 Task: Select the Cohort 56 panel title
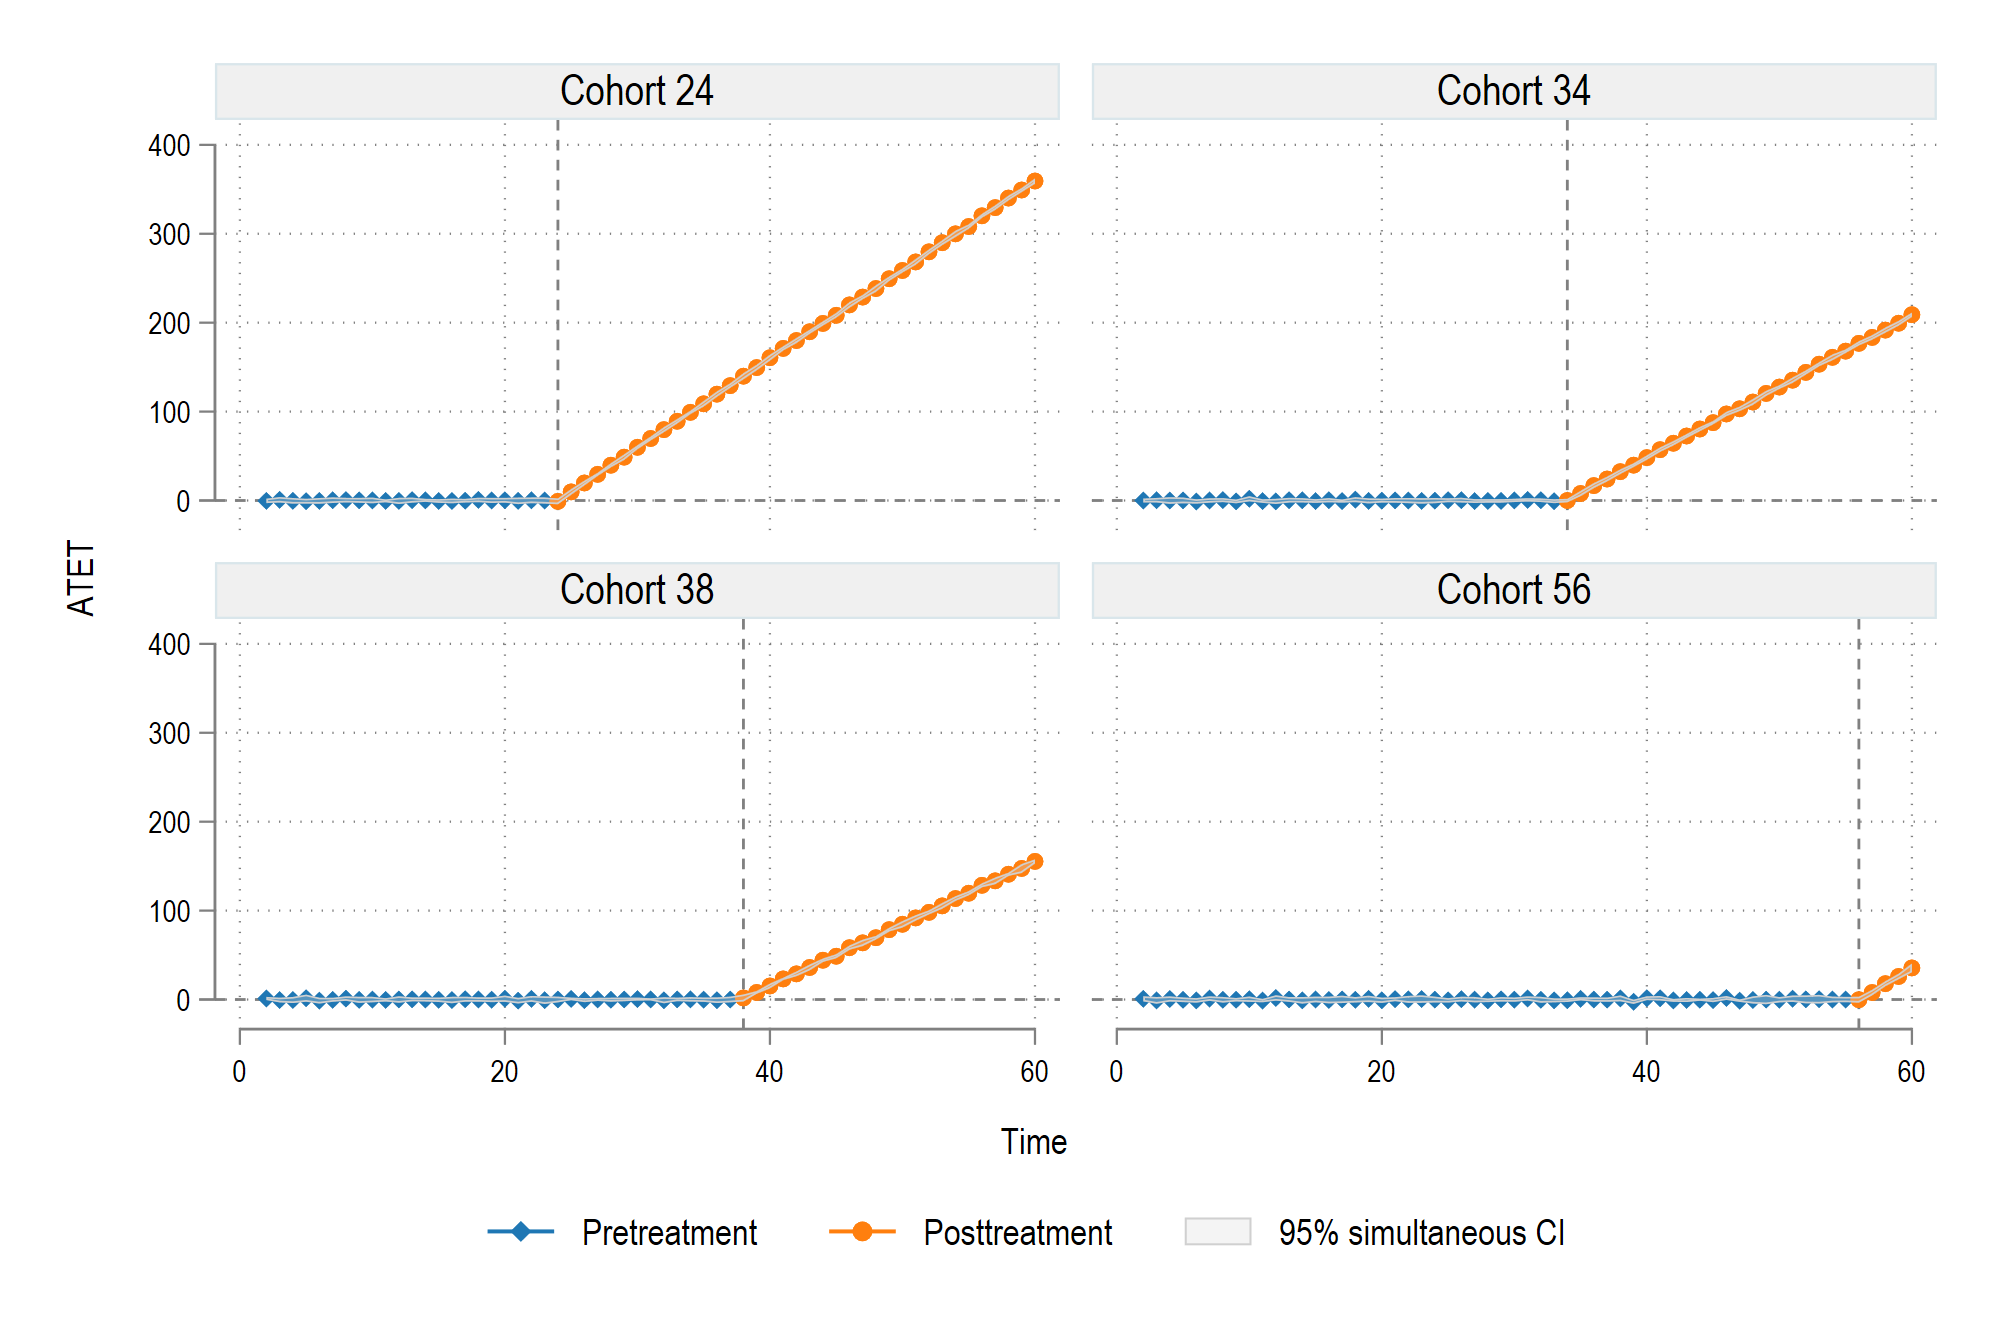click(1514, 590)
